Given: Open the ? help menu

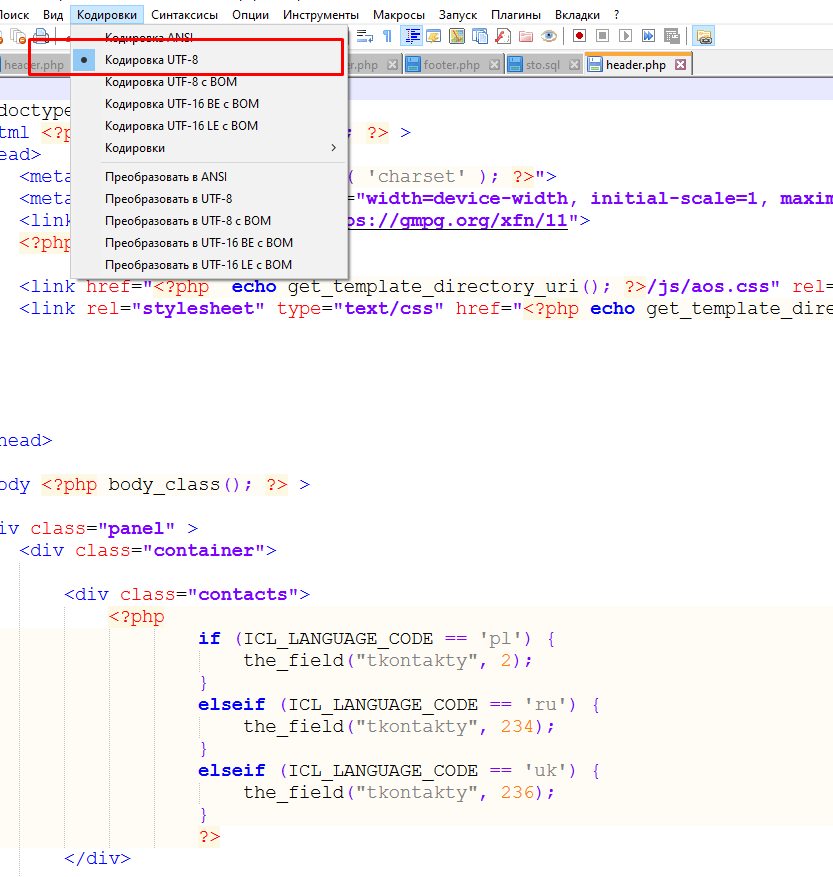Looking at the screenshot, I should coord(616,15).
